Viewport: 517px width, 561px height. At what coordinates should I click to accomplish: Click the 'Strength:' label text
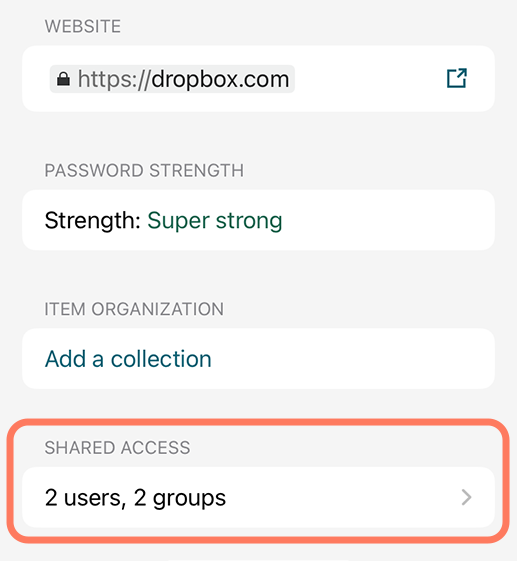point(93,220)
